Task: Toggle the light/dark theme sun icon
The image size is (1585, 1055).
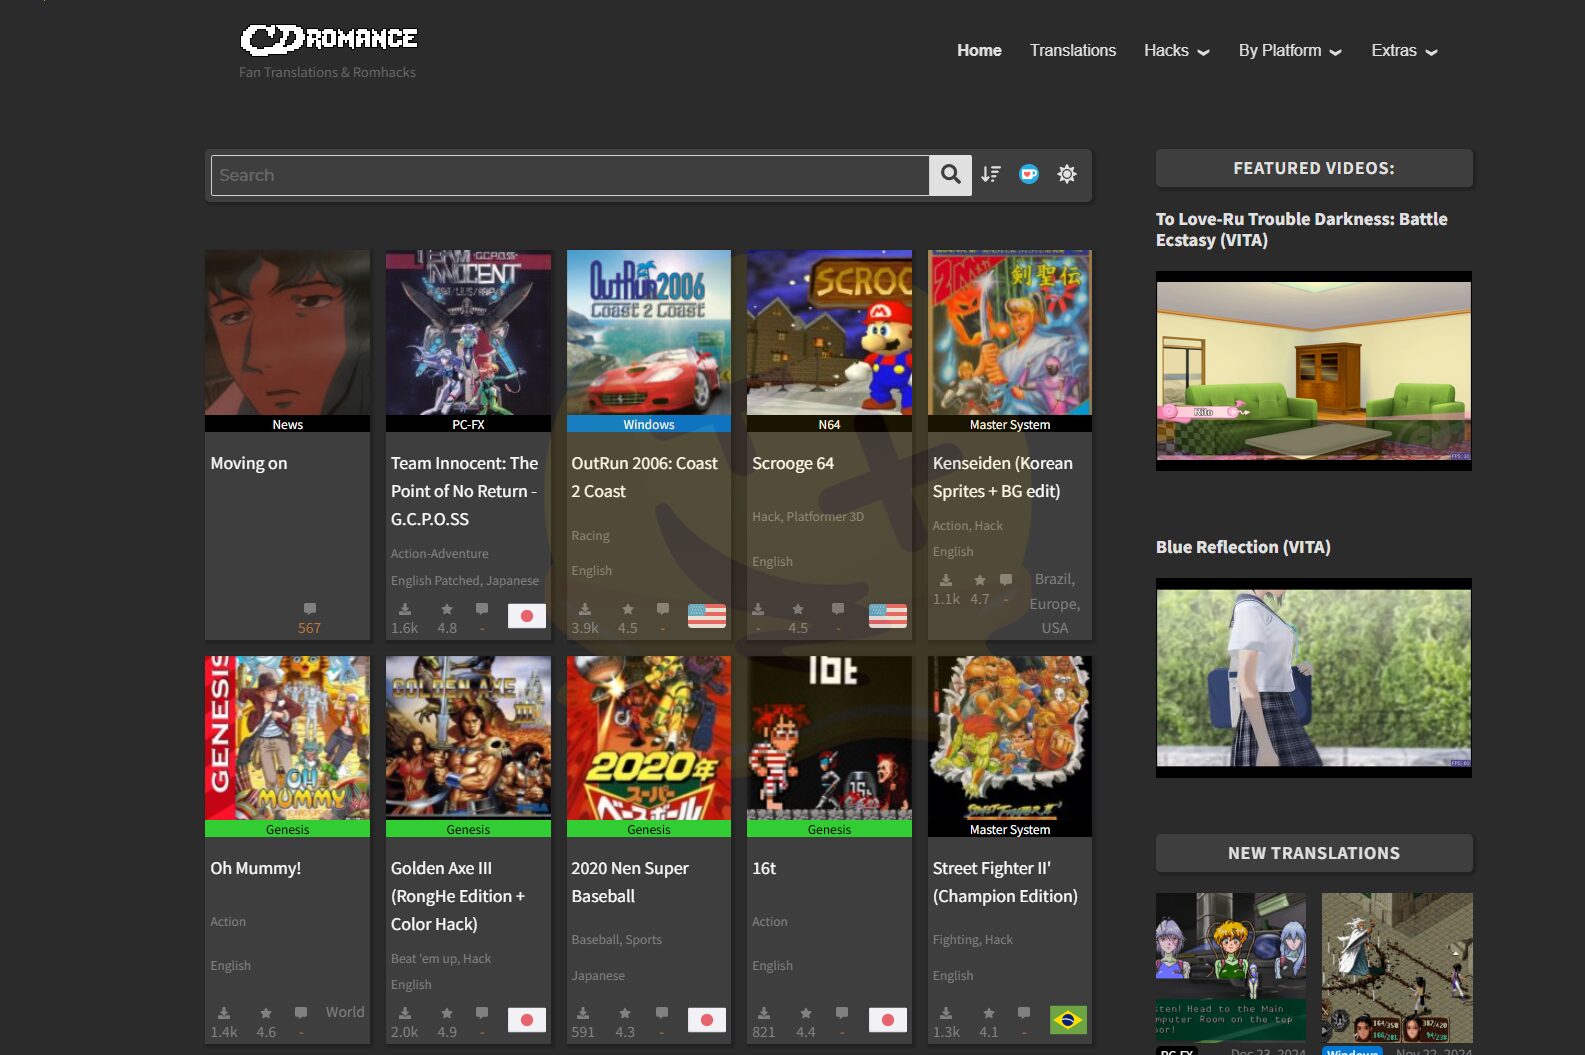Action: (x=1067, y=174)
